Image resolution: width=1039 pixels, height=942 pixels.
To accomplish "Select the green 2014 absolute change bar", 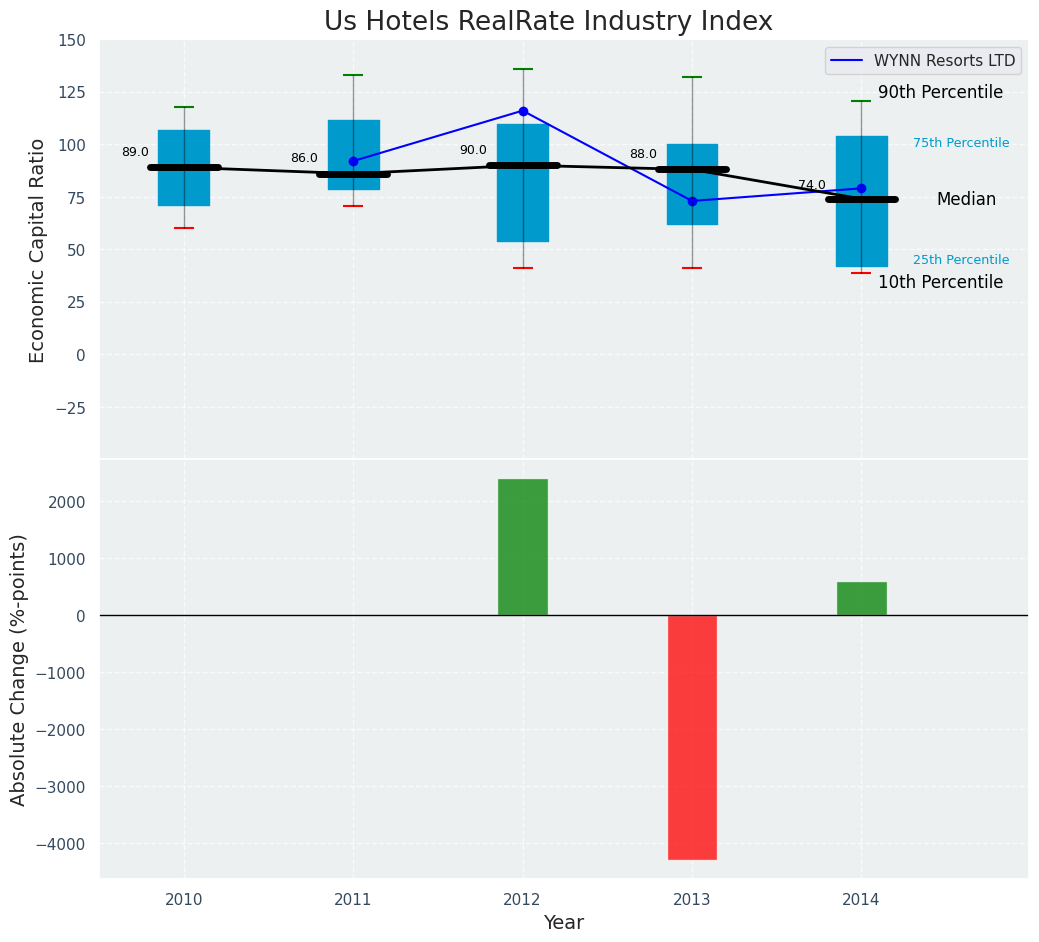I will coord(861,598).
